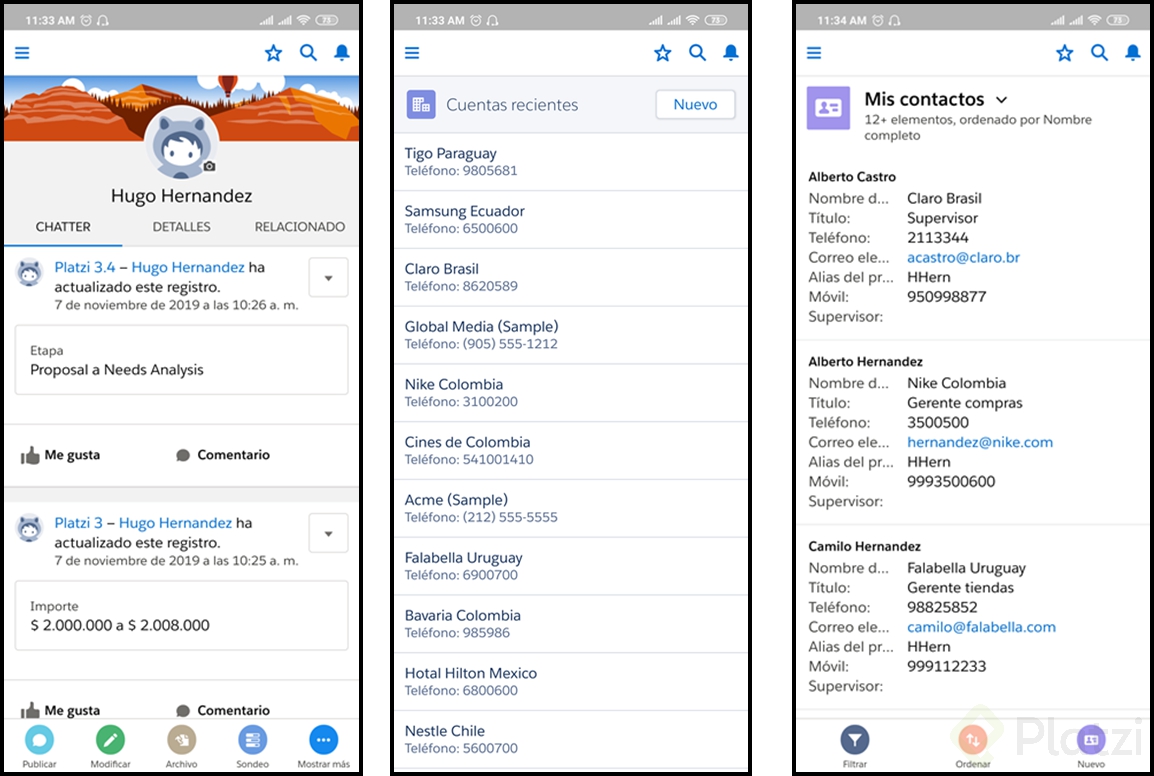The width and height of the screenshot is (1154, 776).
Task: Tap the Importe $ 2.000.000 a $ 2.008.000 card
Action: [181, 615]
